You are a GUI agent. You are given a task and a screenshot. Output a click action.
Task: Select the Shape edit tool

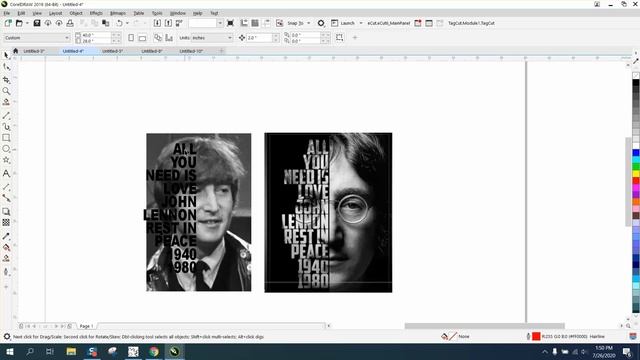(6, 67)
